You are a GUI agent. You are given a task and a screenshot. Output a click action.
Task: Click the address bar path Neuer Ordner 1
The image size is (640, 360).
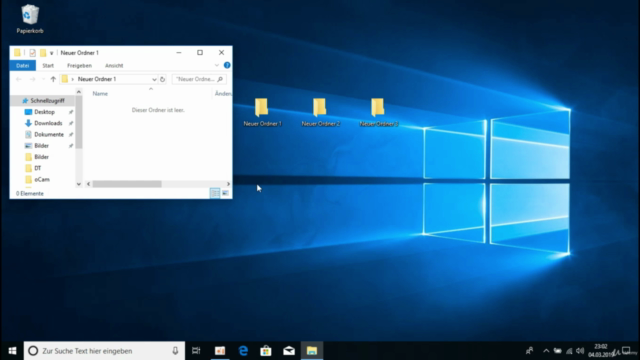(x=97, y=79)
